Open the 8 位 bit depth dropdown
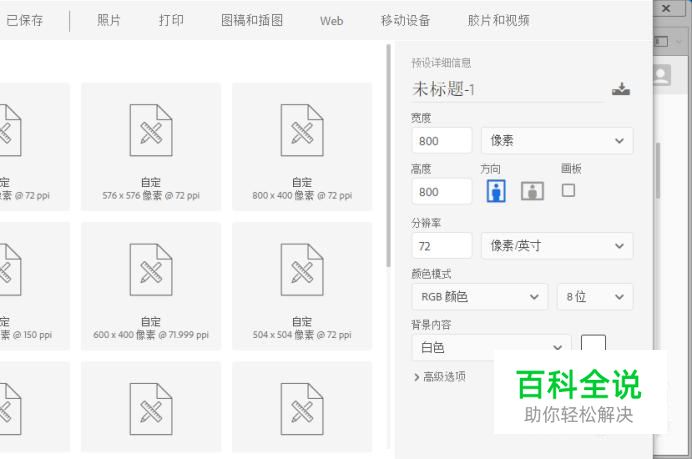The image size is (692, 459). [595, 297]
